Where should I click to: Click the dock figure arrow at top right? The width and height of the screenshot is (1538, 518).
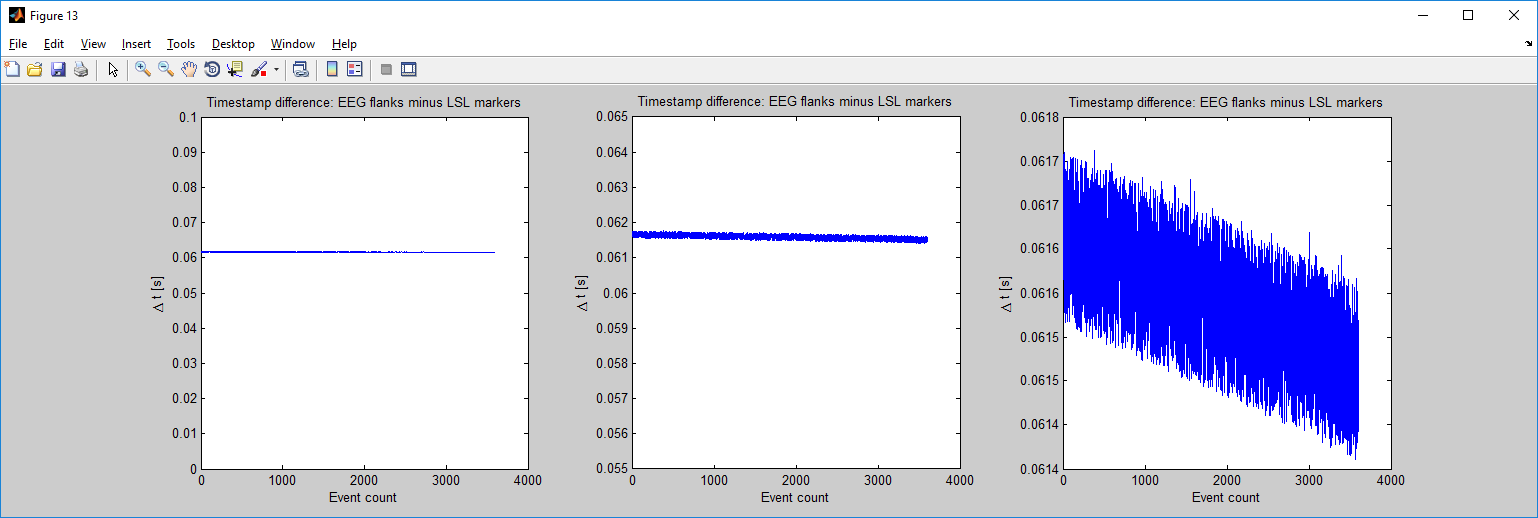coord(1527,44)
